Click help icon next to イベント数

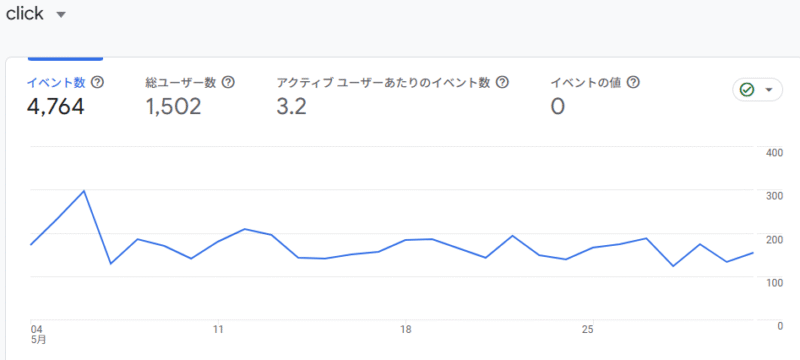97,82
